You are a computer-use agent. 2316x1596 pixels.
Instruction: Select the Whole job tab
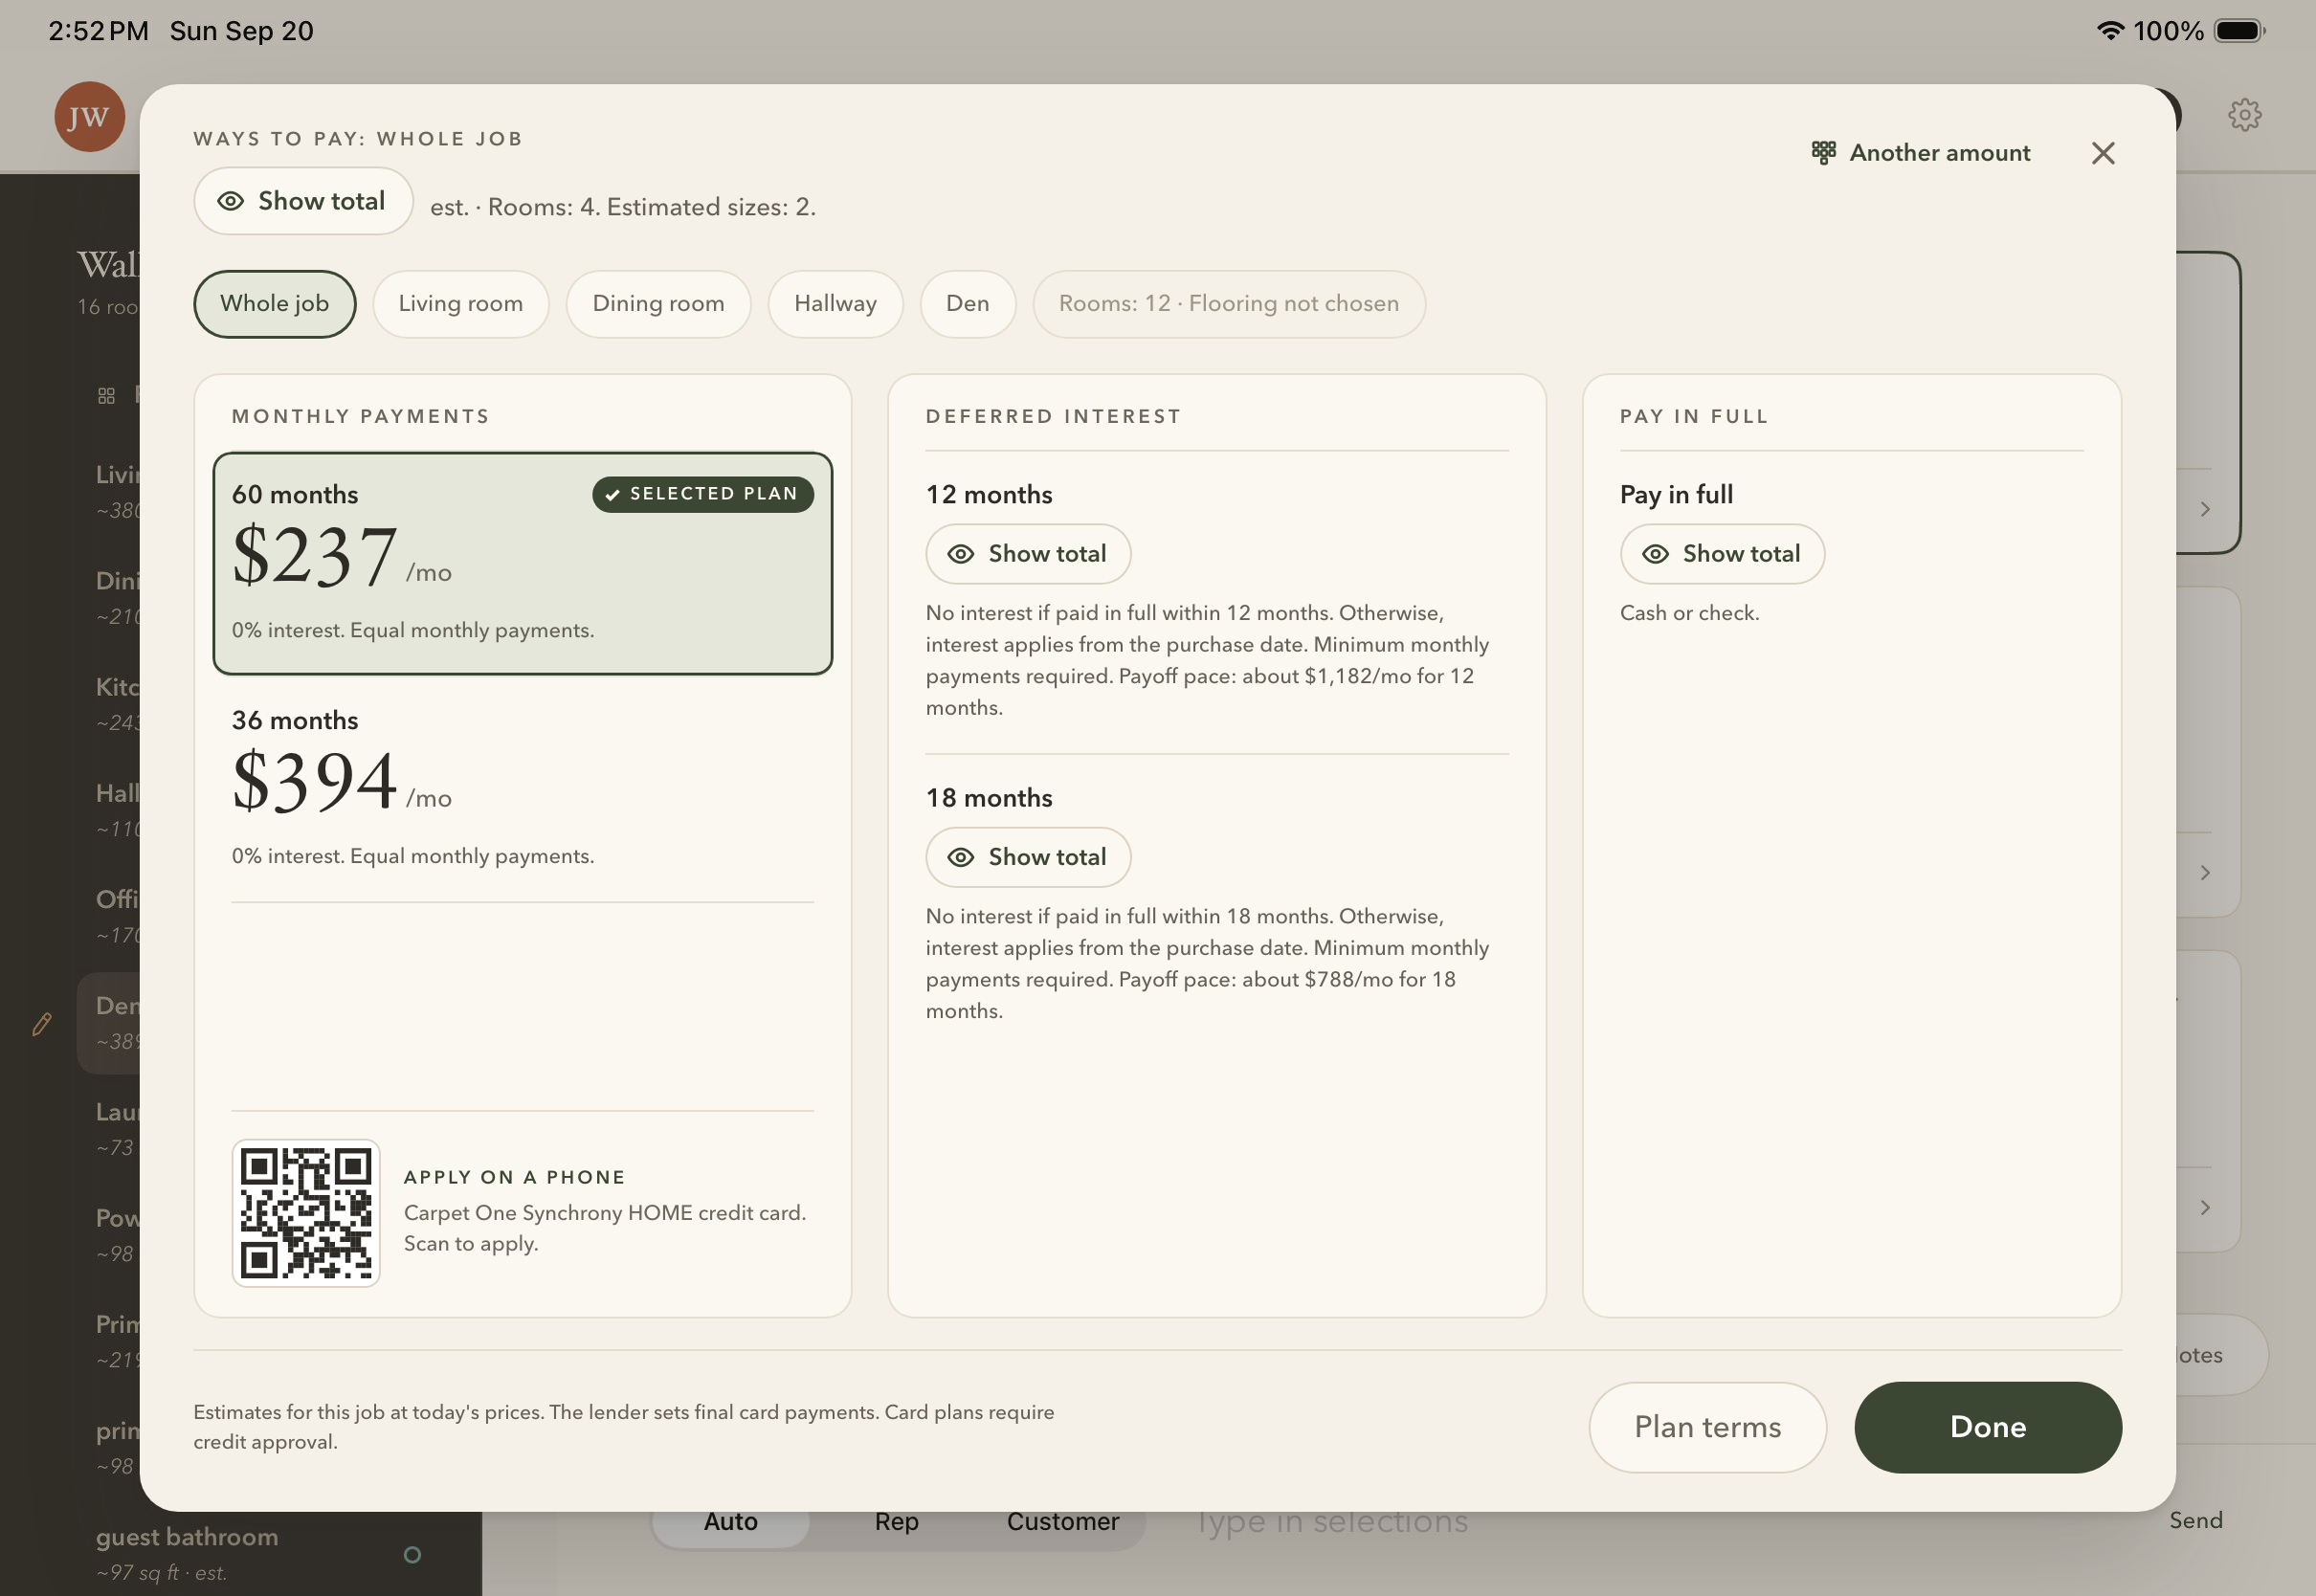coord(275,304)
